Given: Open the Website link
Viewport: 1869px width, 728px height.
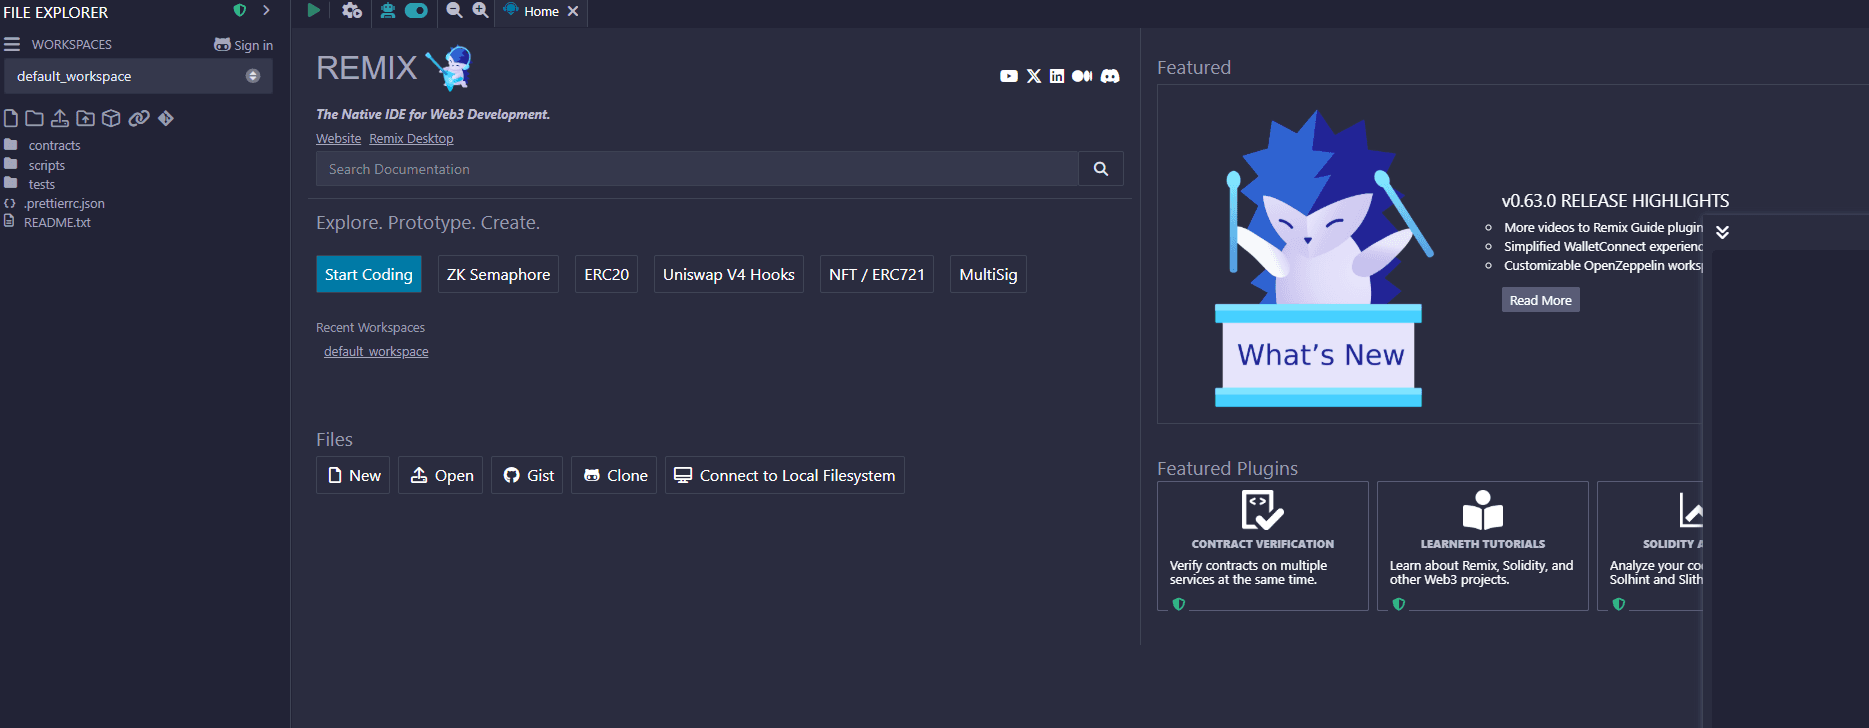Looking at the screenshot, I should pyautogui.click(x=338, y=139).
